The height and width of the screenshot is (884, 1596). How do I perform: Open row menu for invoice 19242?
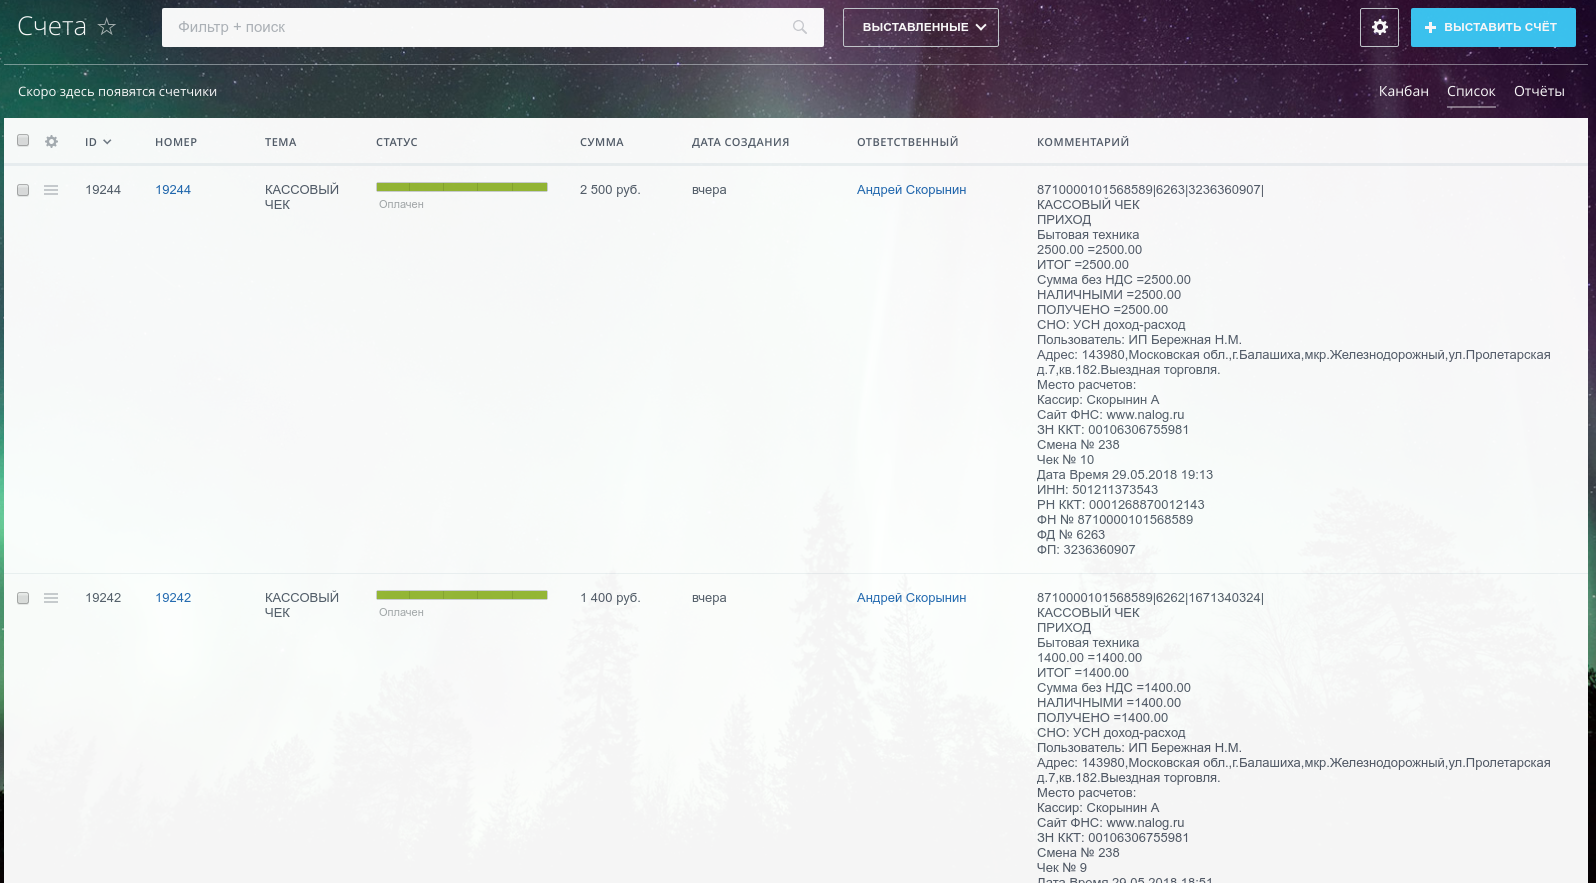pyautogui.click(x=51, y=598)
